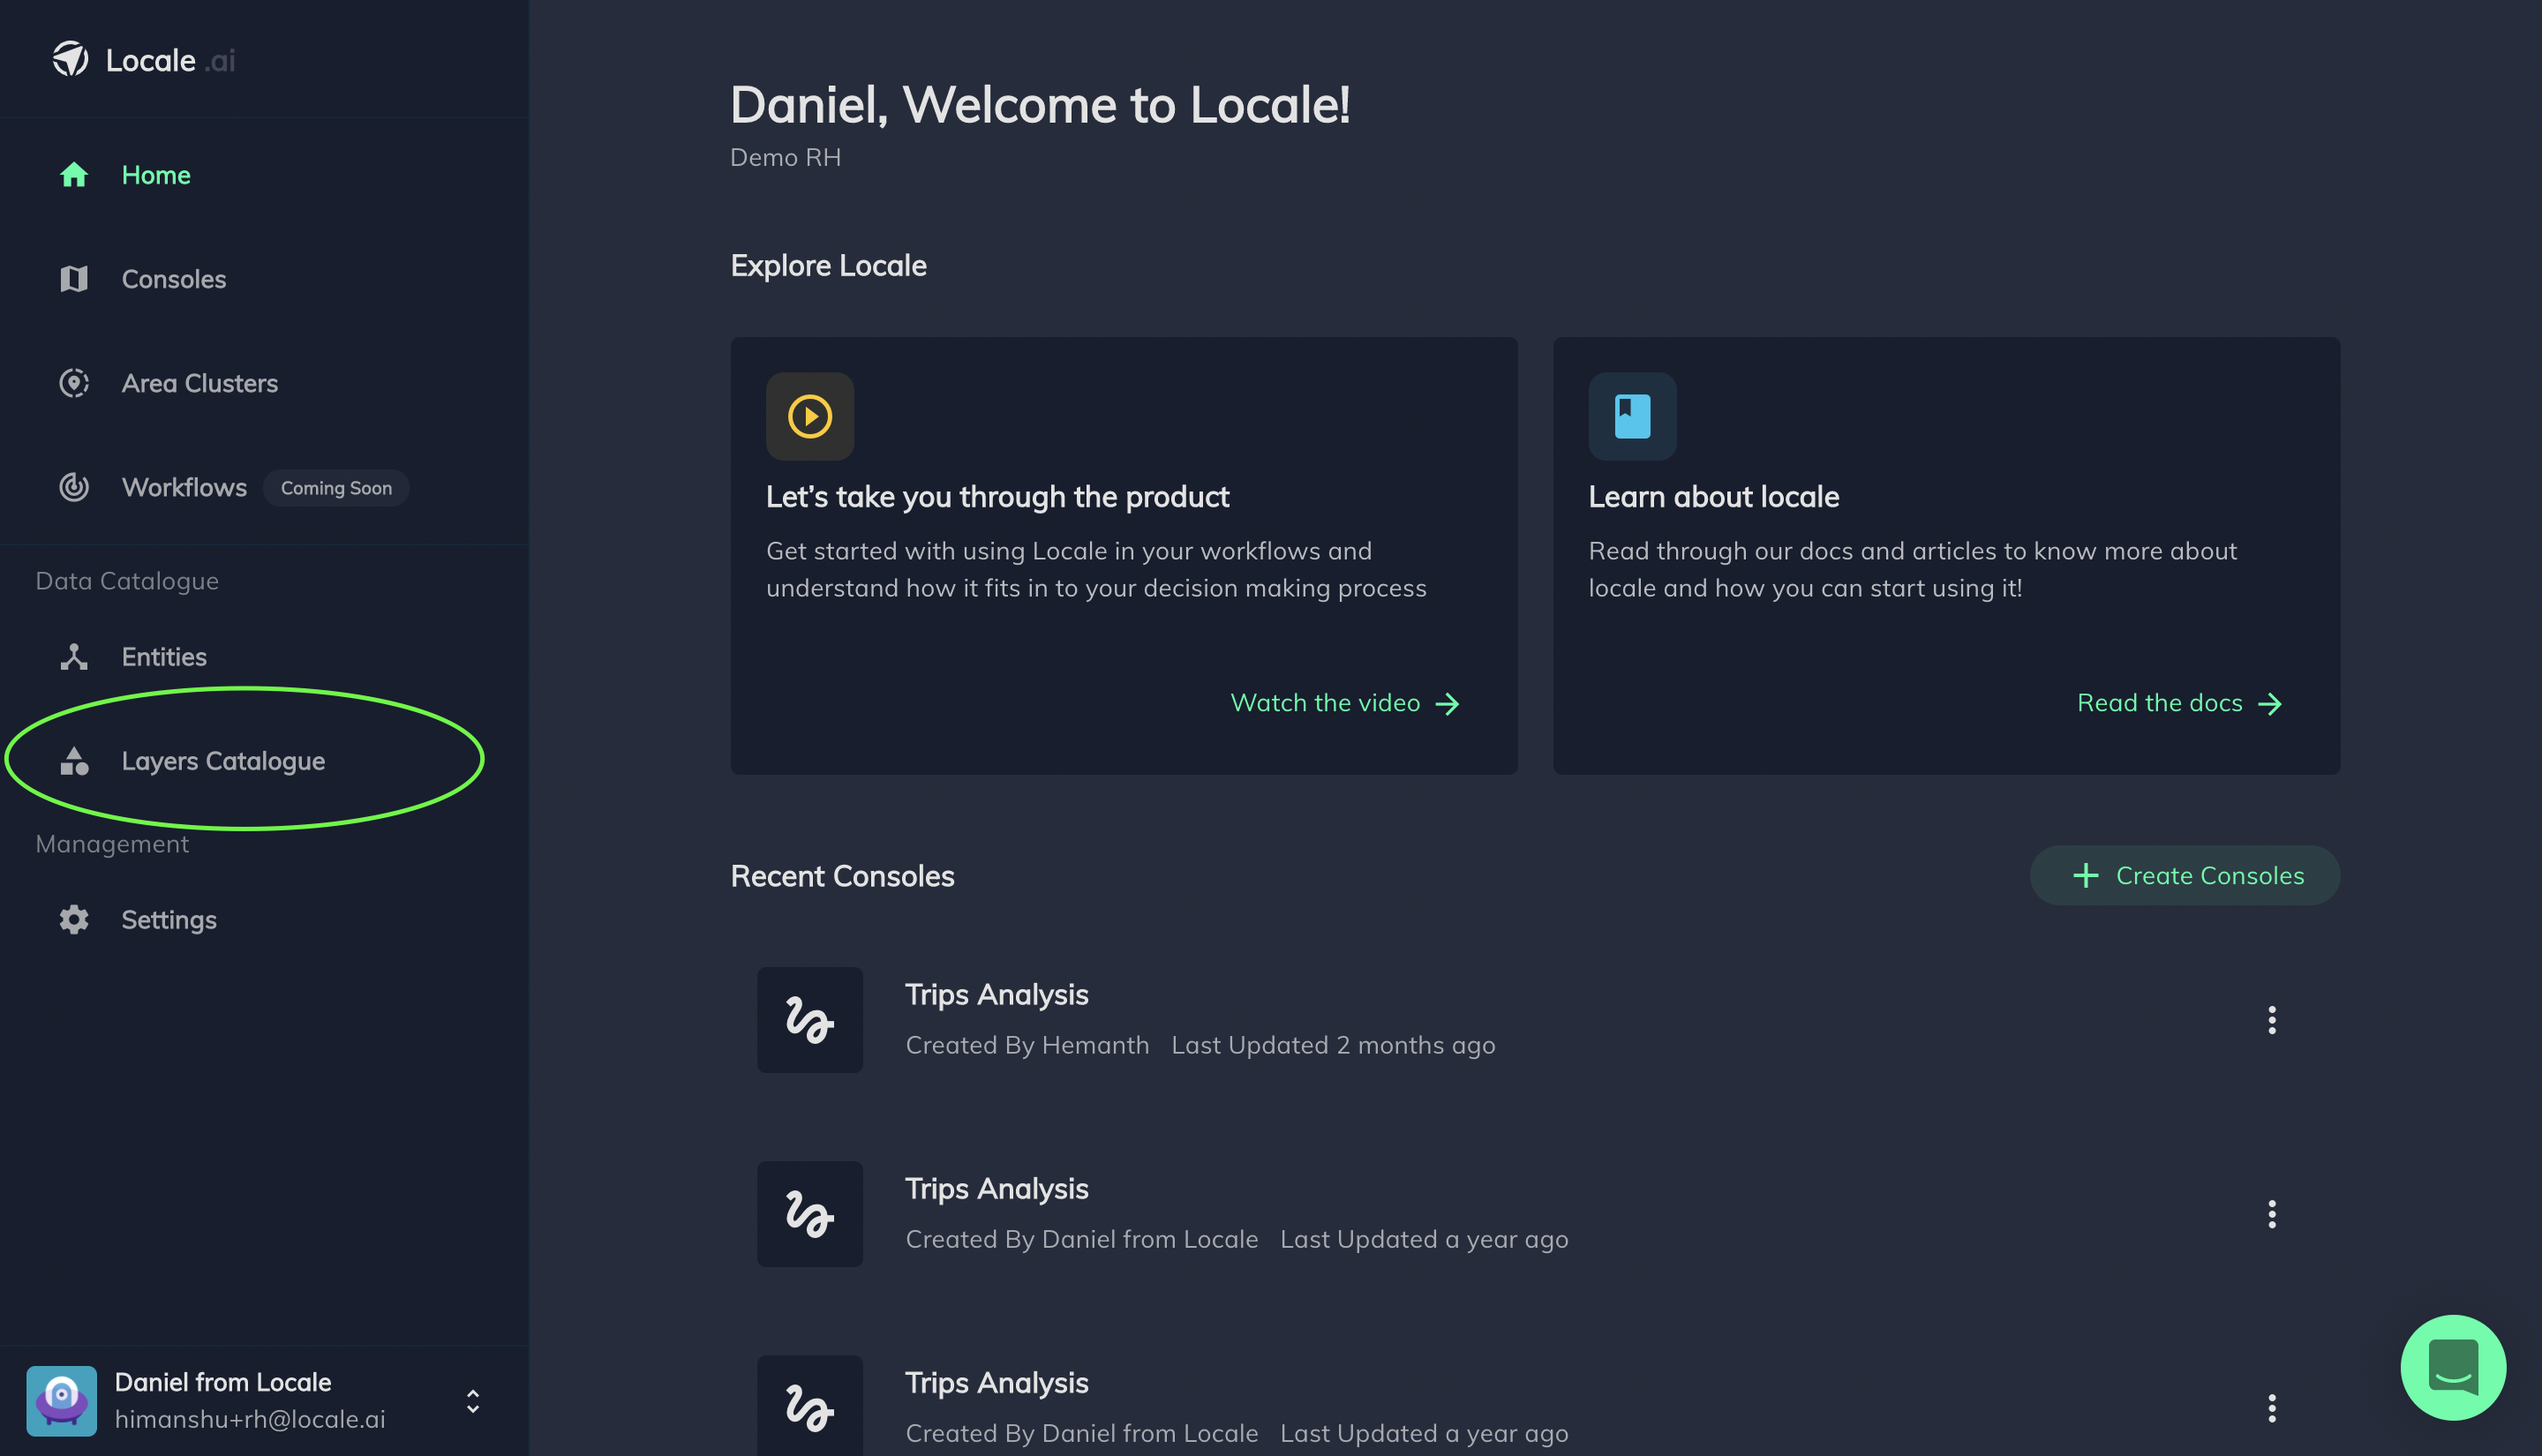Expand the Daniel from Locale account switcher
The width and height of the screenshot is (2542, 1456).
tap(473, 1401)
